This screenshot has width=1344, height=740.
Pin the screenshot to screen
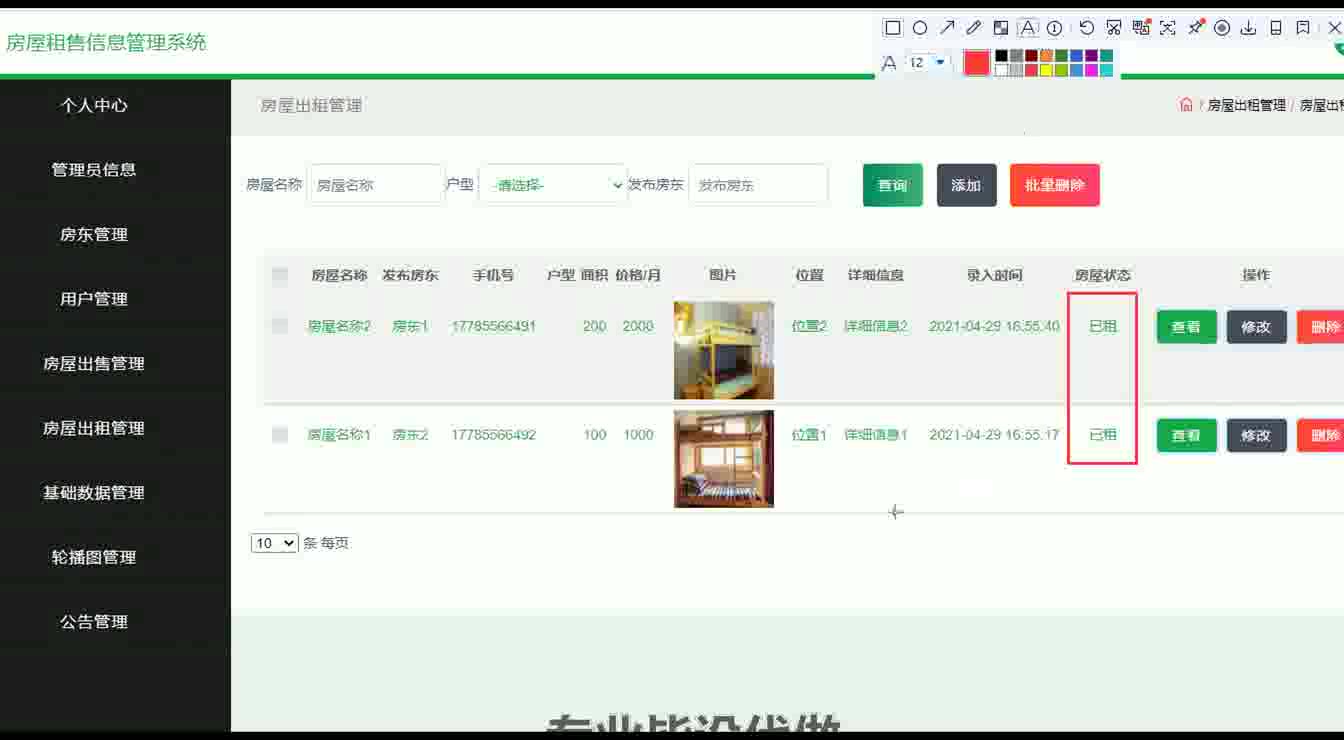click(1195, 28)
